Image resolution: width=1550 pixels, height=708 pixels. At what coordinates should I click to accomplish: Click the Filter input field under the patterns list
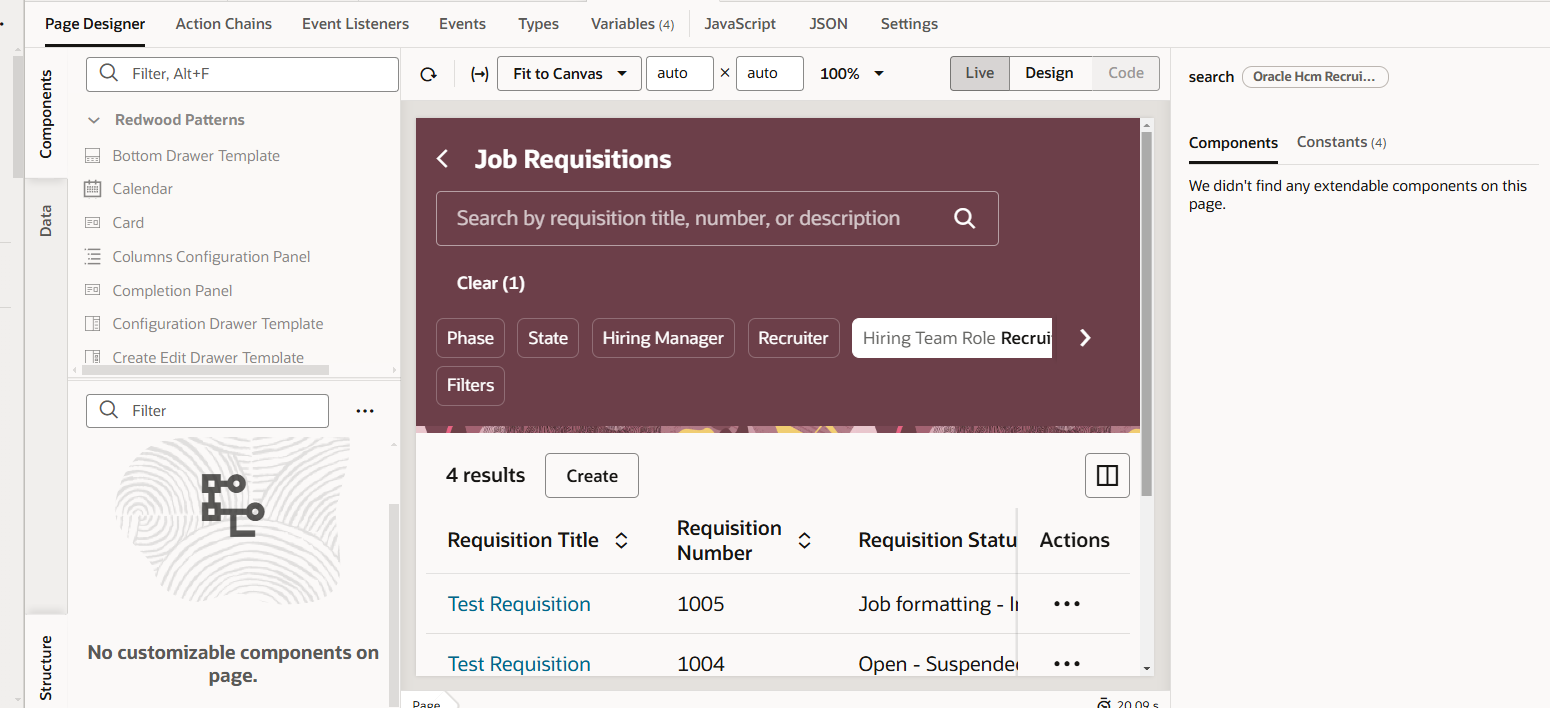tap(207, 410)
